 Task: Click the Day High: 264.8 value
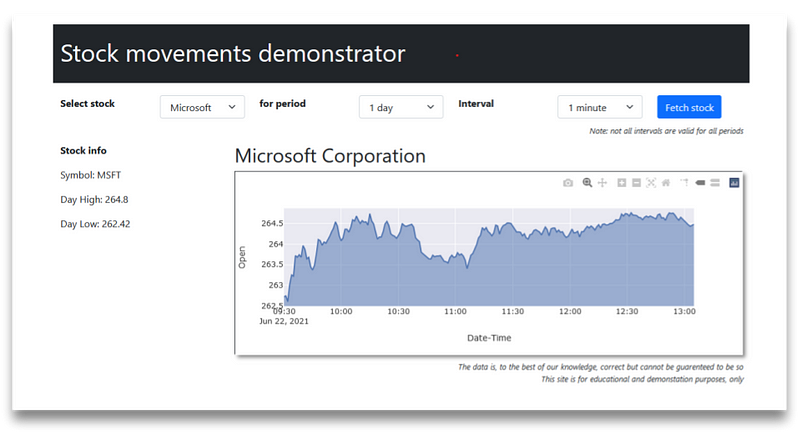tap(94, 199)
